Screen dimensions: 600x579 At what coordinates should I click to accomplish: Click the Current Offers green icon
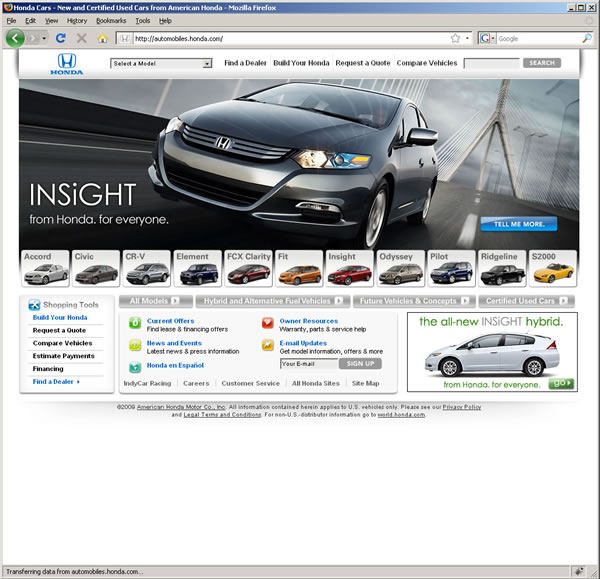click(x=136, y=322)
